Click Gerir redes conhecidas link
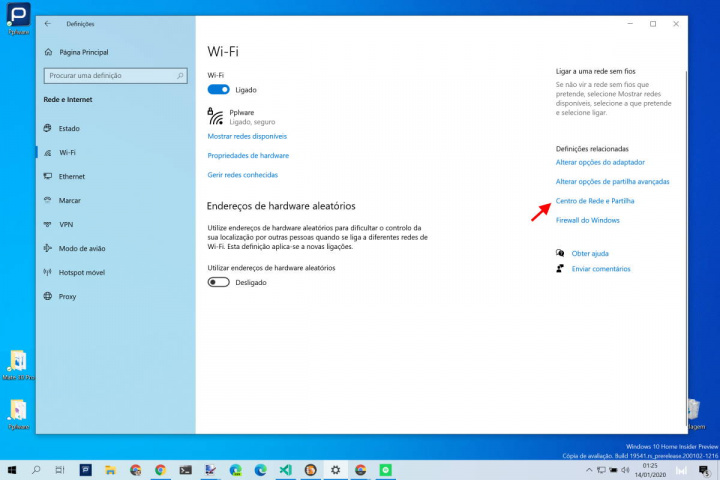This screenshot has height=480, width=720. pos(242,175)
